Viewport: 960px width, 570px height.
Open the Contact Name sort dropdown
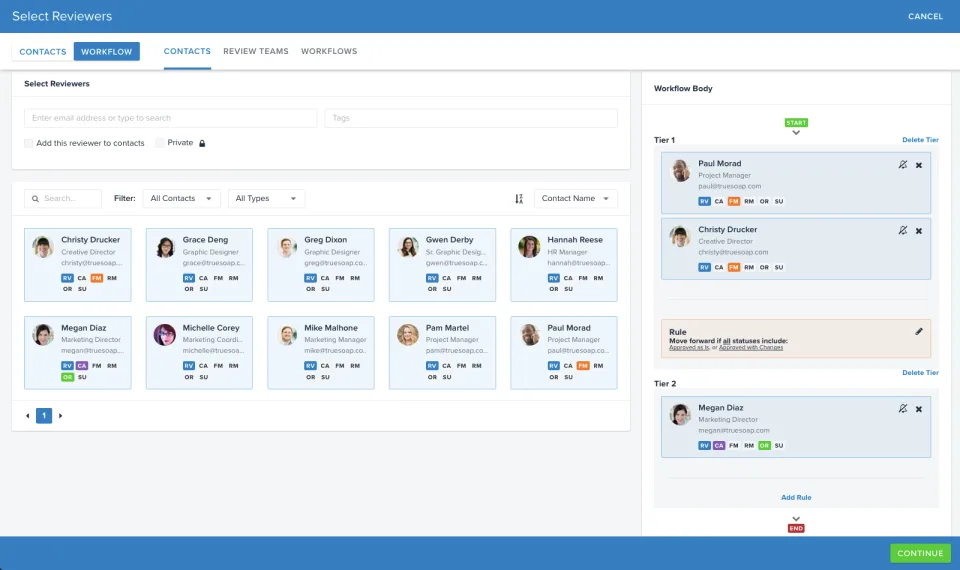(576, 198)
